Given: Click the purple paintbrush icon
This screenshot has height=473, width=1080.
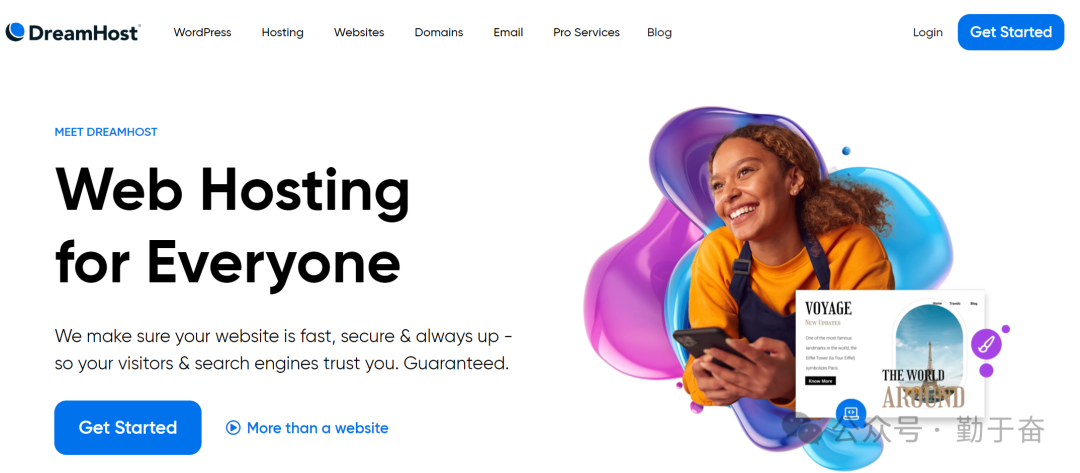Looking at the screenshot, I should (986, 344).
